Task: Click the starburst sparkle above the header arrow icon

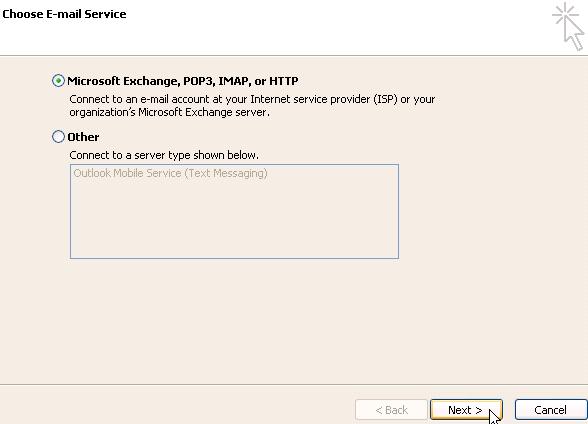Action: tap(566, 14)
